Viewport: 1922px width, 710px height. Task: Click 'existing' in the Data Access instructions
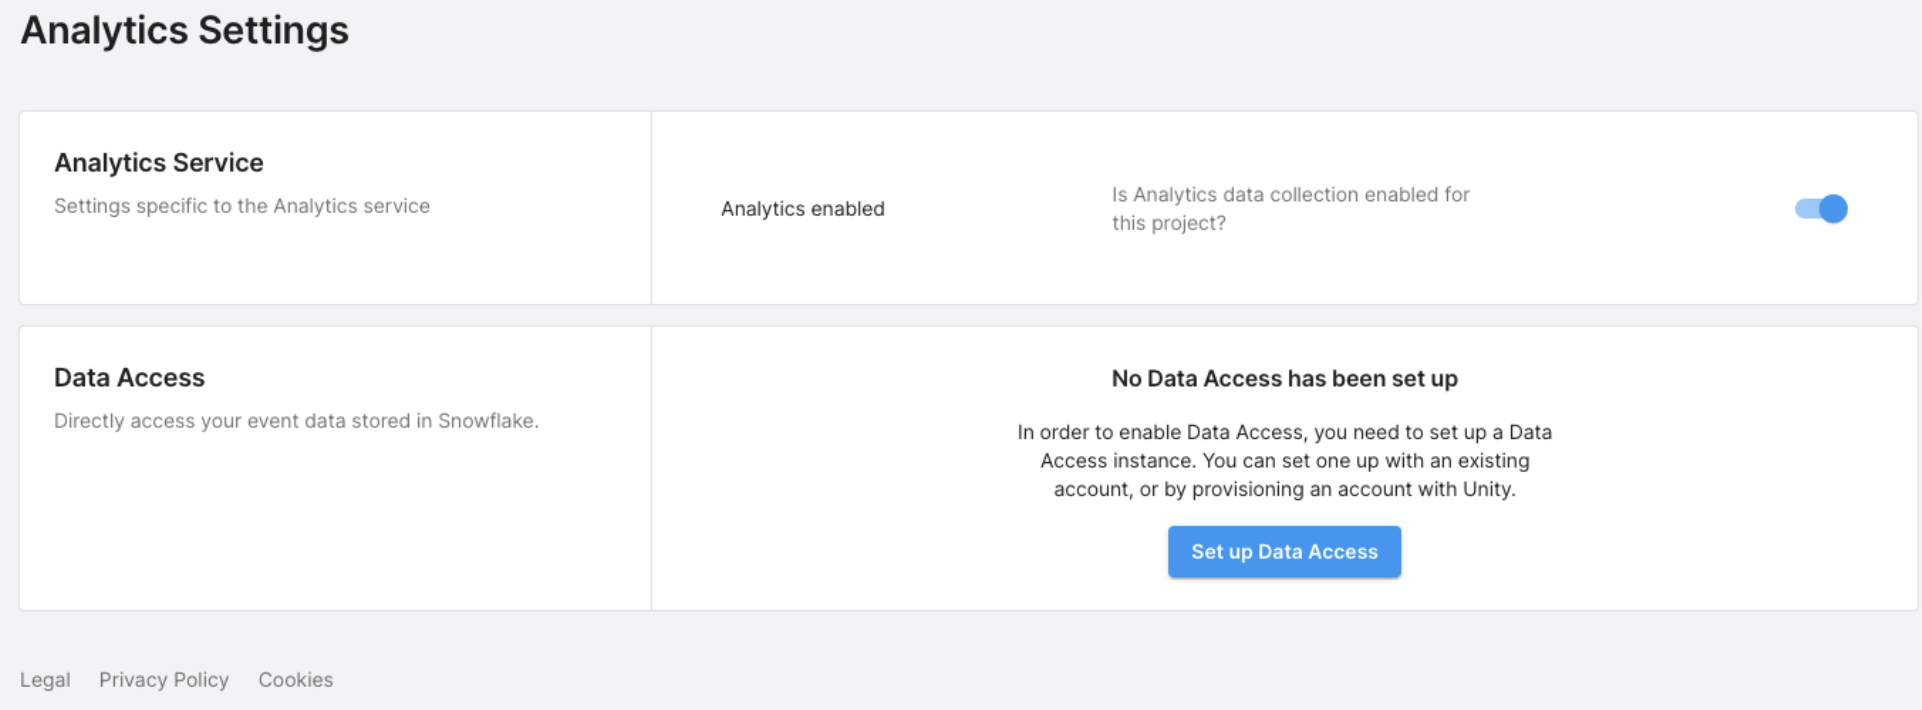(x=1492, y=461)
